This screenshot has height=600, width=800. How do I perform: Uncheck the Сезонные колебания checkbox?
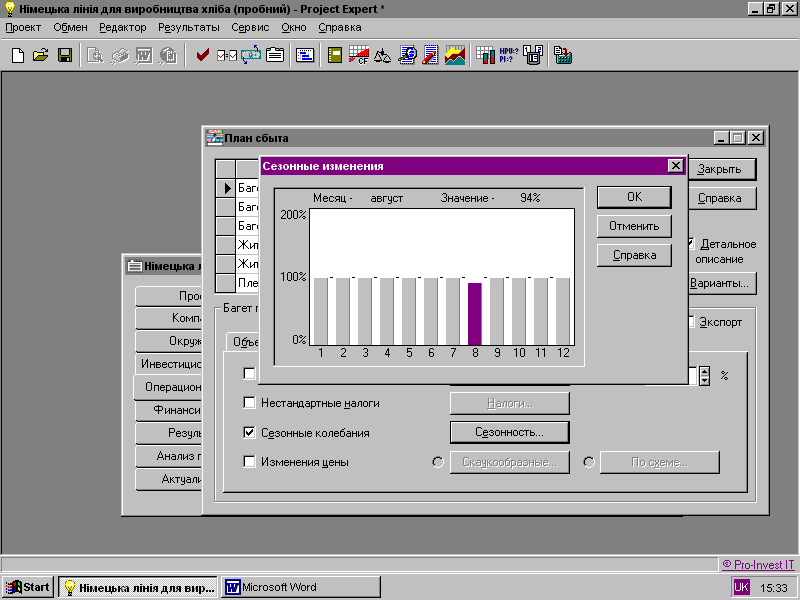[x=249, y=433]
